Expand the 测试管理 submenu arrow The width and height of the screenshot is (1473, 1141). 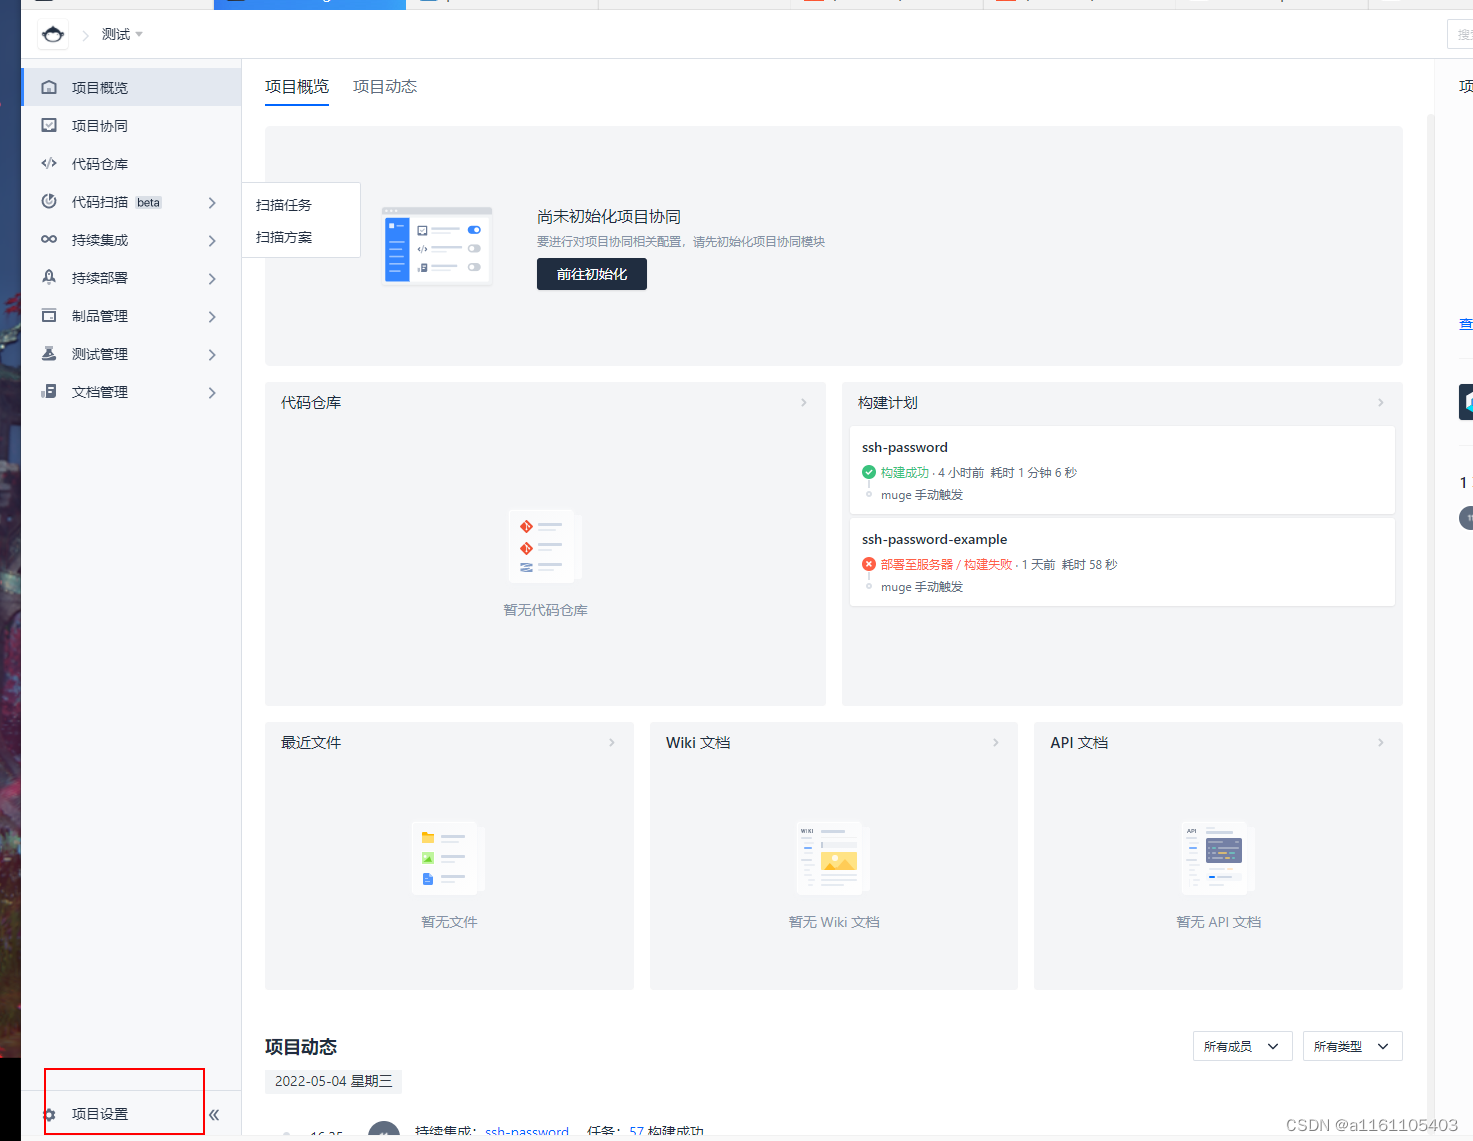tap(212, 354)
